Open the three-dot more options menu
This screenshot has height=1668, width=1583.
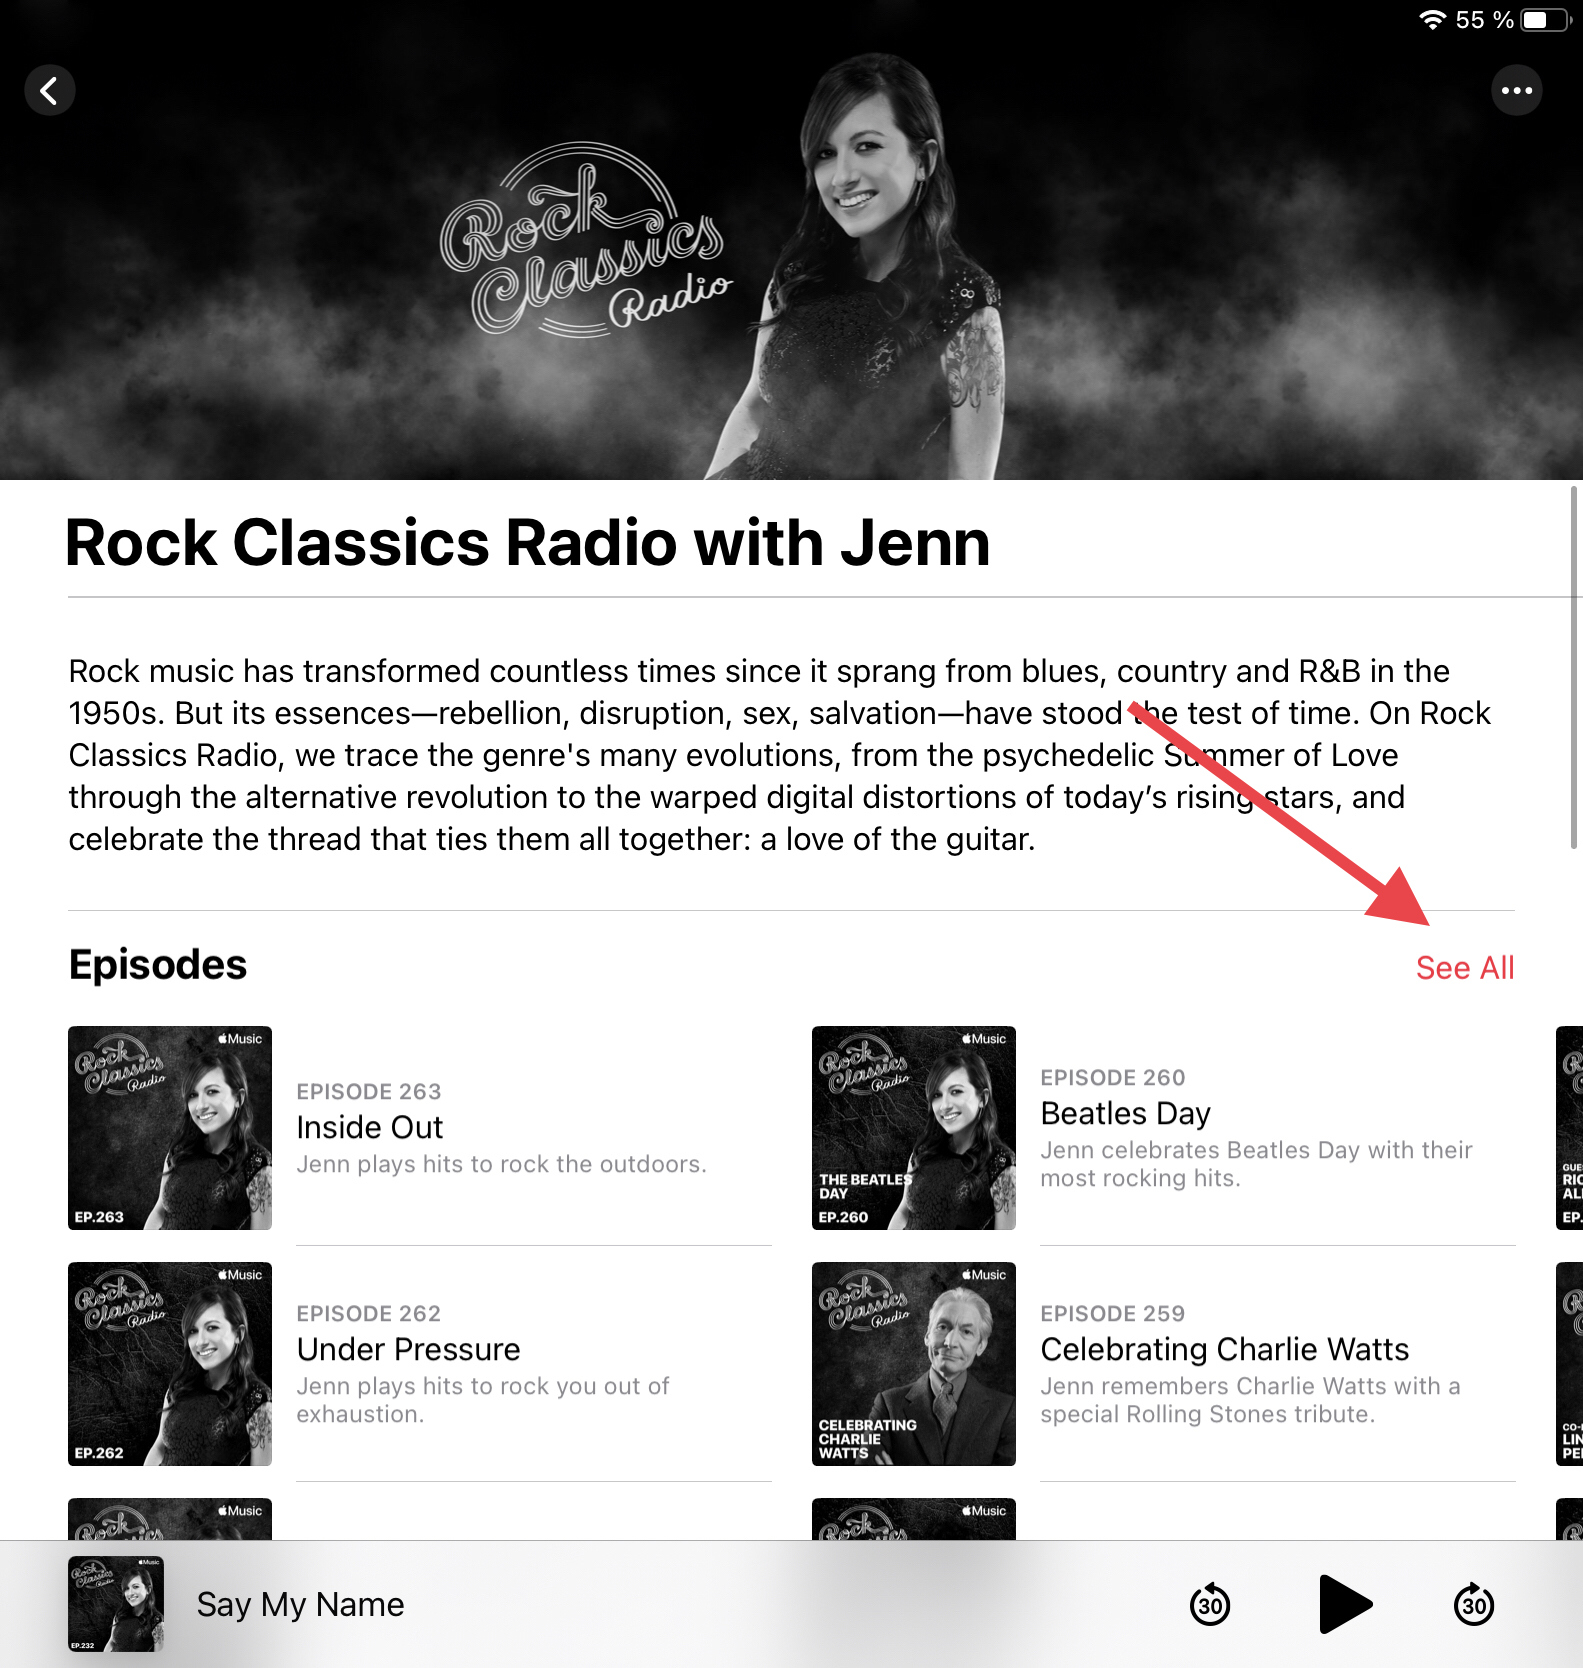(x=1516, y=91)
